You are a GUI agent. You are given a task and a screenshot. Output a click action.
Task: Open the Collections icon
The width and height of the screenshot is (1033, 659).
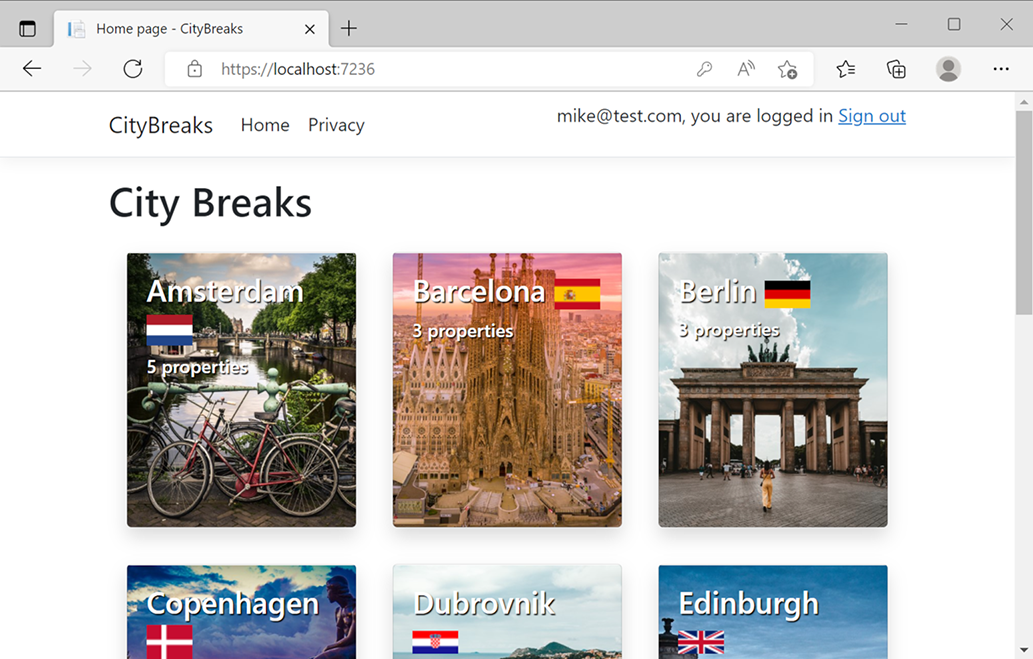pyautogui.click(x=896, y=69)
